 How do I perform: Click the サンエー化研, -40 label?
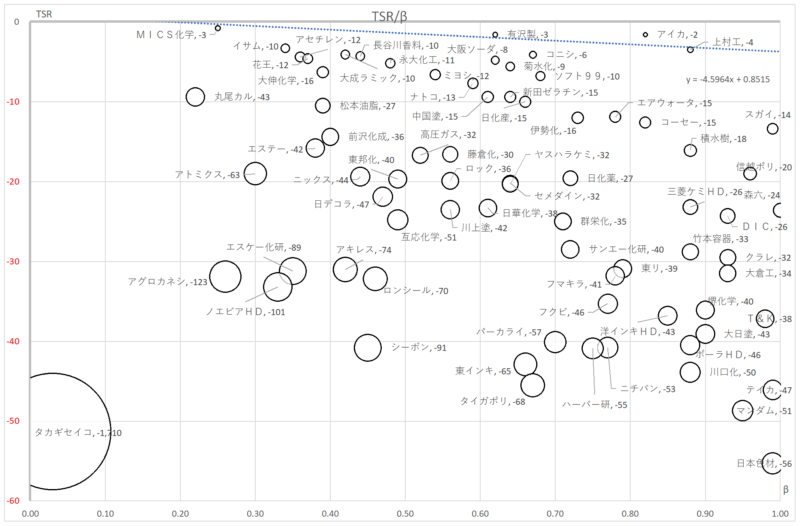[627, 249]
